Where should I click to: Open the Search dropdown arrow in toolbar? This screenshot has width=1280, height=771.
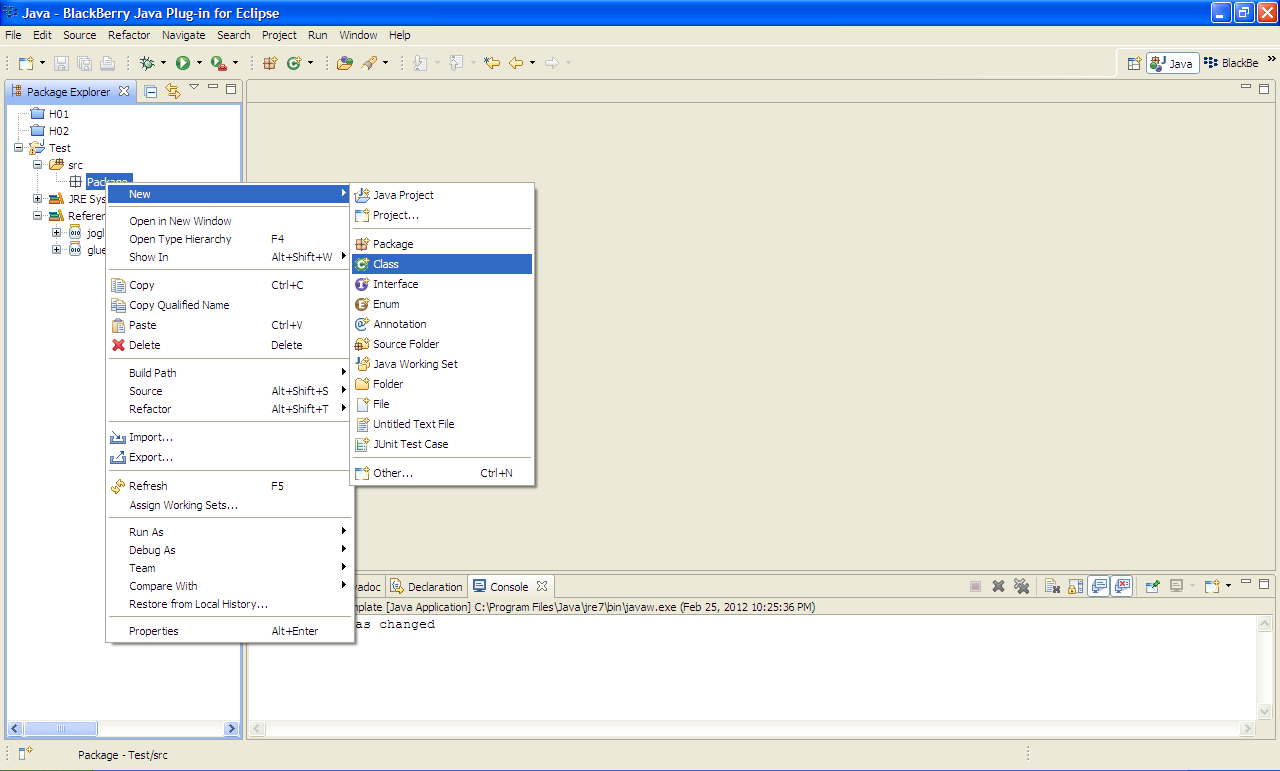(x=385, y=63)
